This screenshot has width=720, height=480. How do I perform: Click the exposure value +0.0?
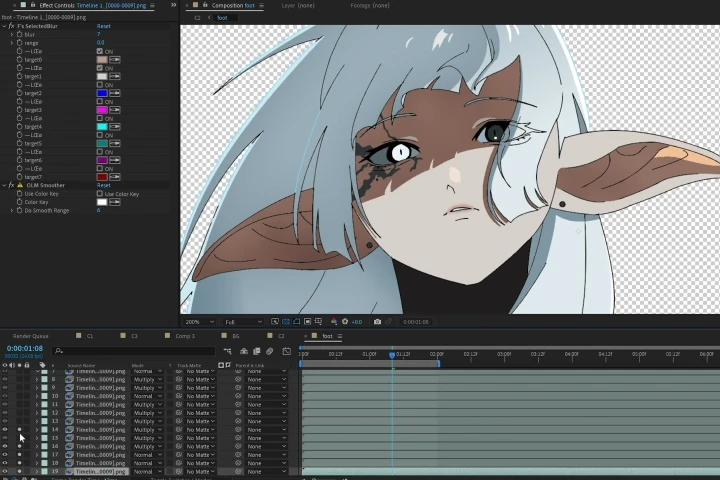click(357, 322)
